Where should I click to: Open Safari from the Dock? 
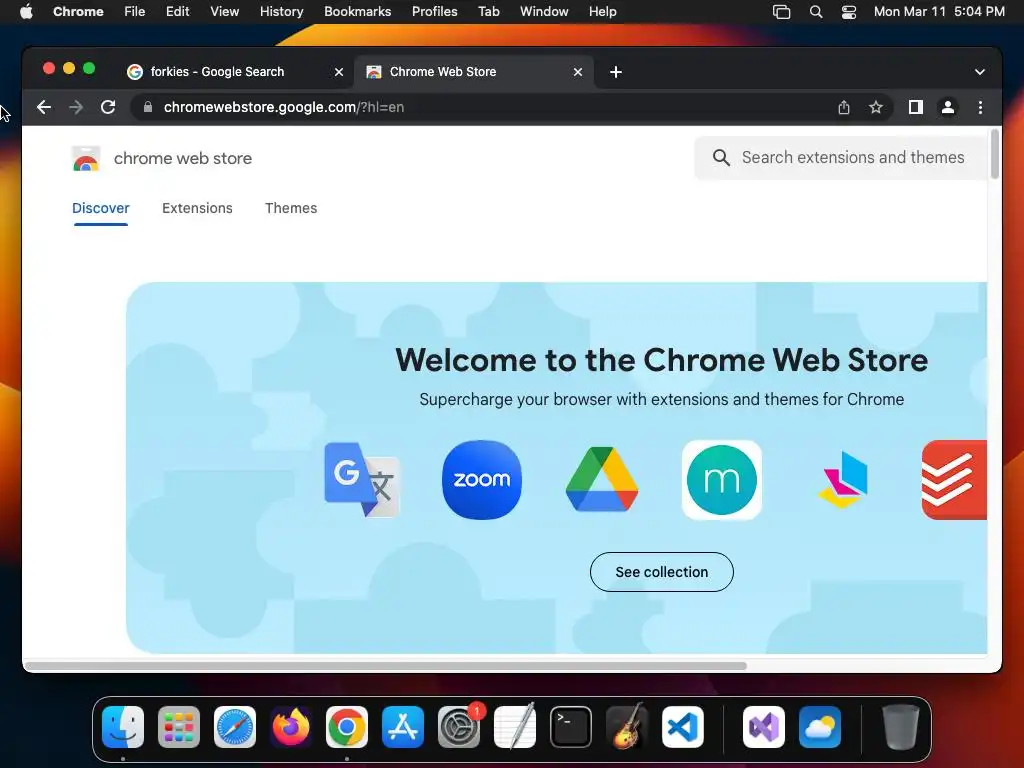234,727
